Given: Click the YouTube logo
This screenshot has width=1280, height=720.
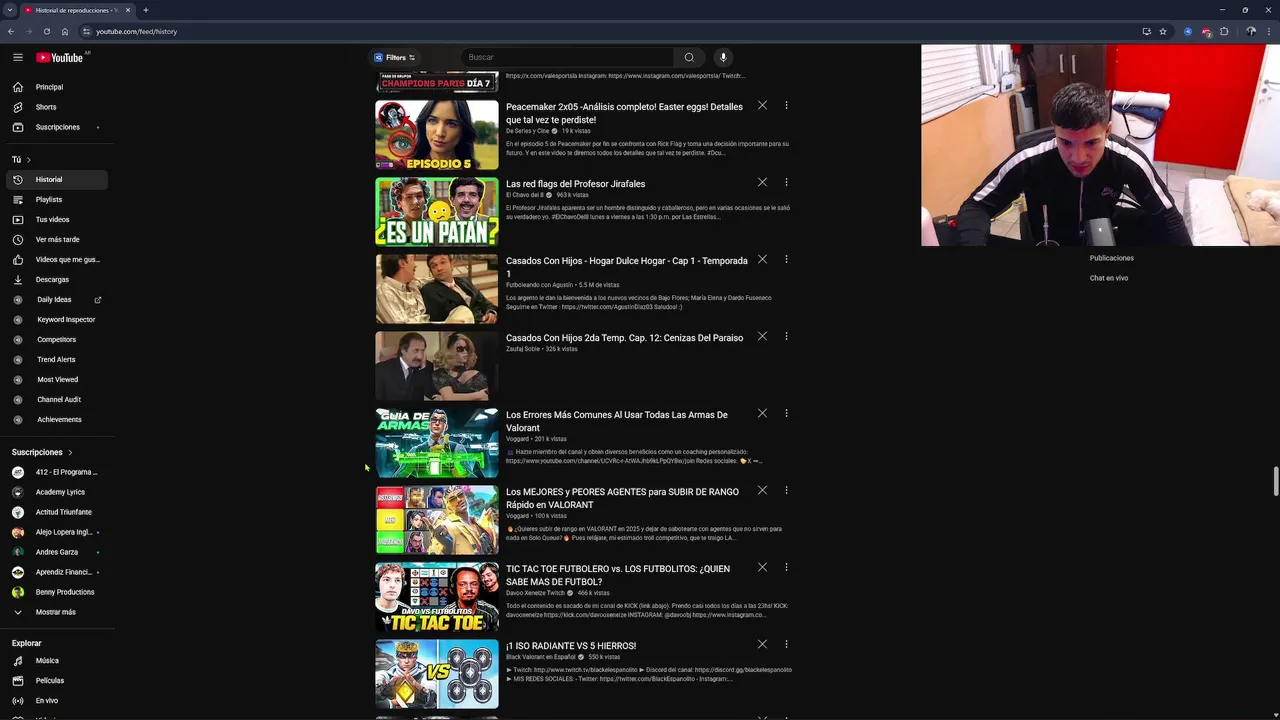Looking at the screenshot, I should (59, 57).
